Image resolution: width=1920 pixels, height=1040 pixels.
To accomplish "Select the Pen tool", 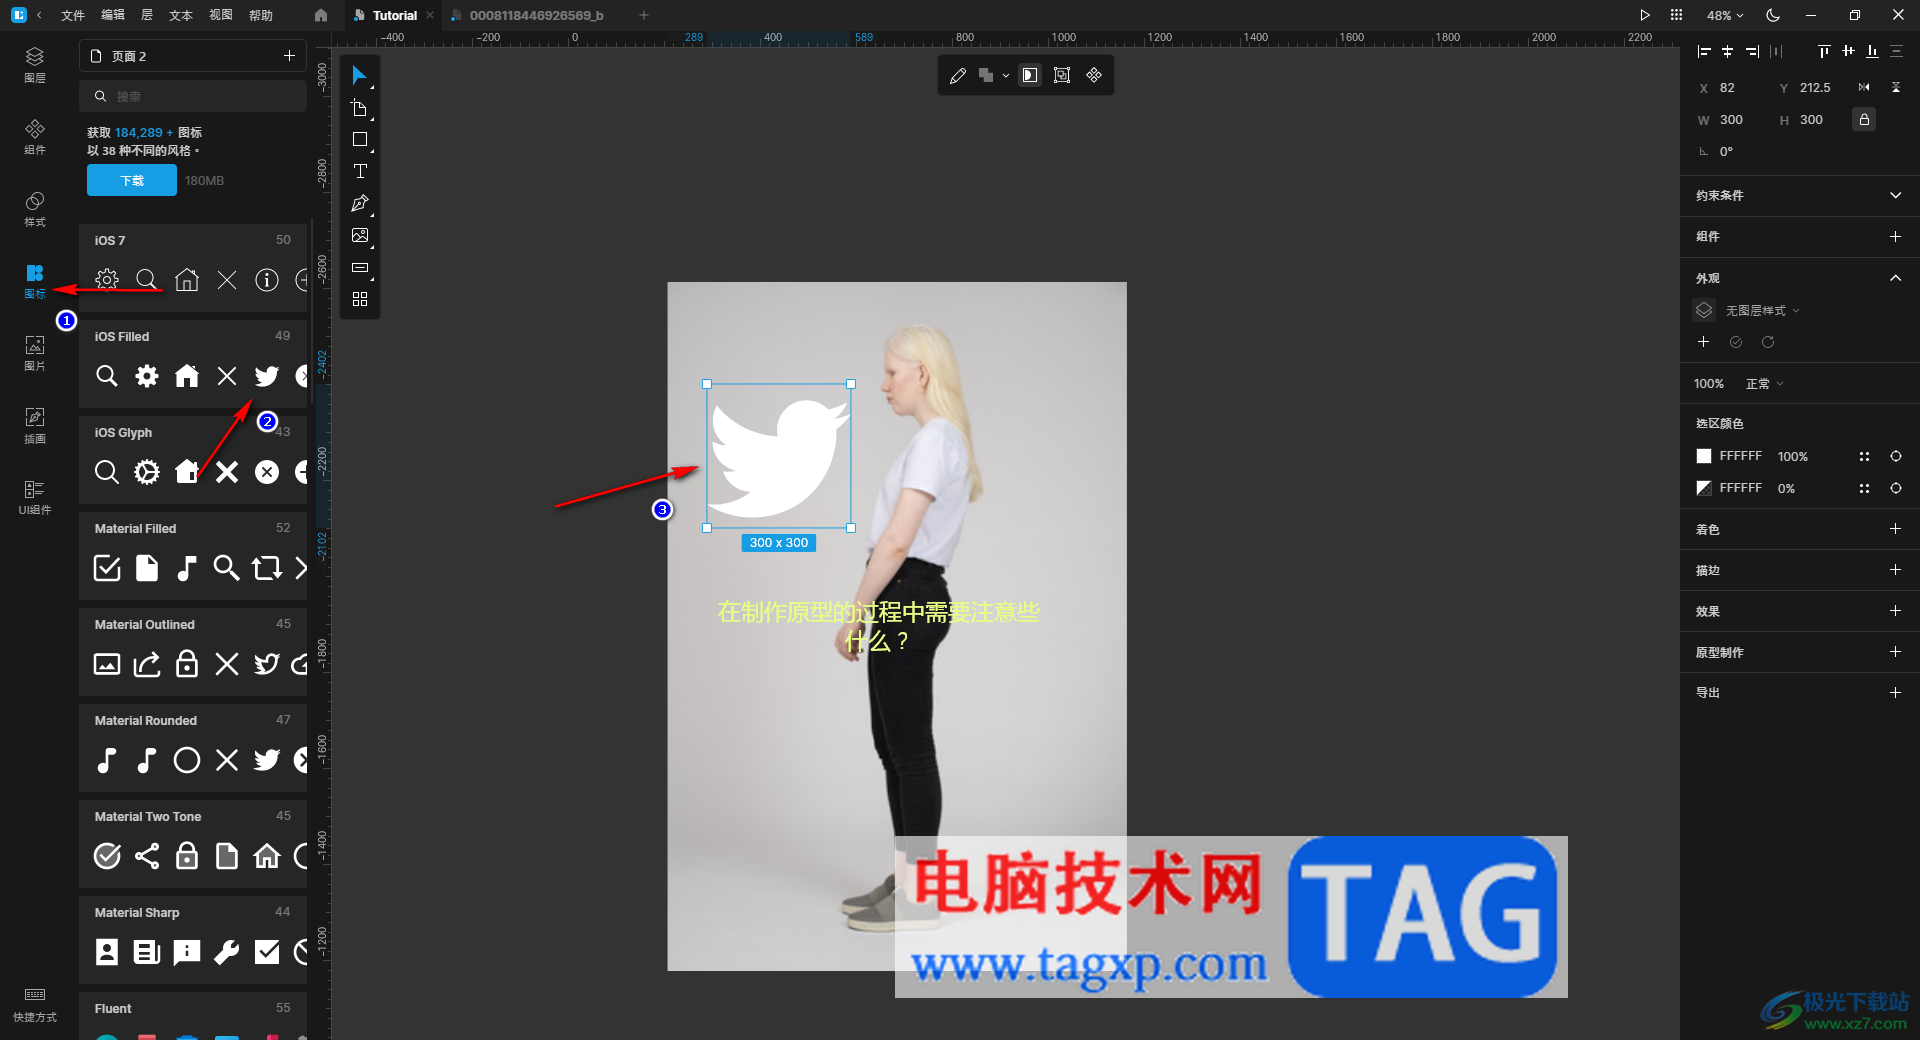I will pos(360,204).
